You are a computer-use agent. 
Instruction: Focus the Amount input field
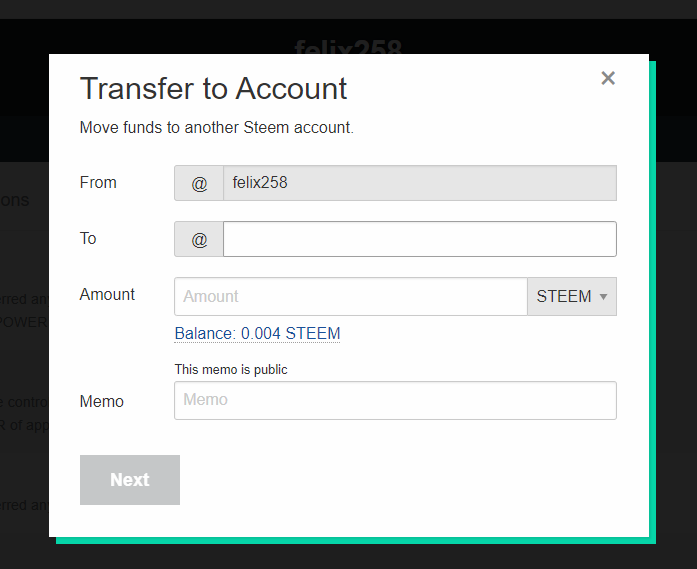pos(351,297)
